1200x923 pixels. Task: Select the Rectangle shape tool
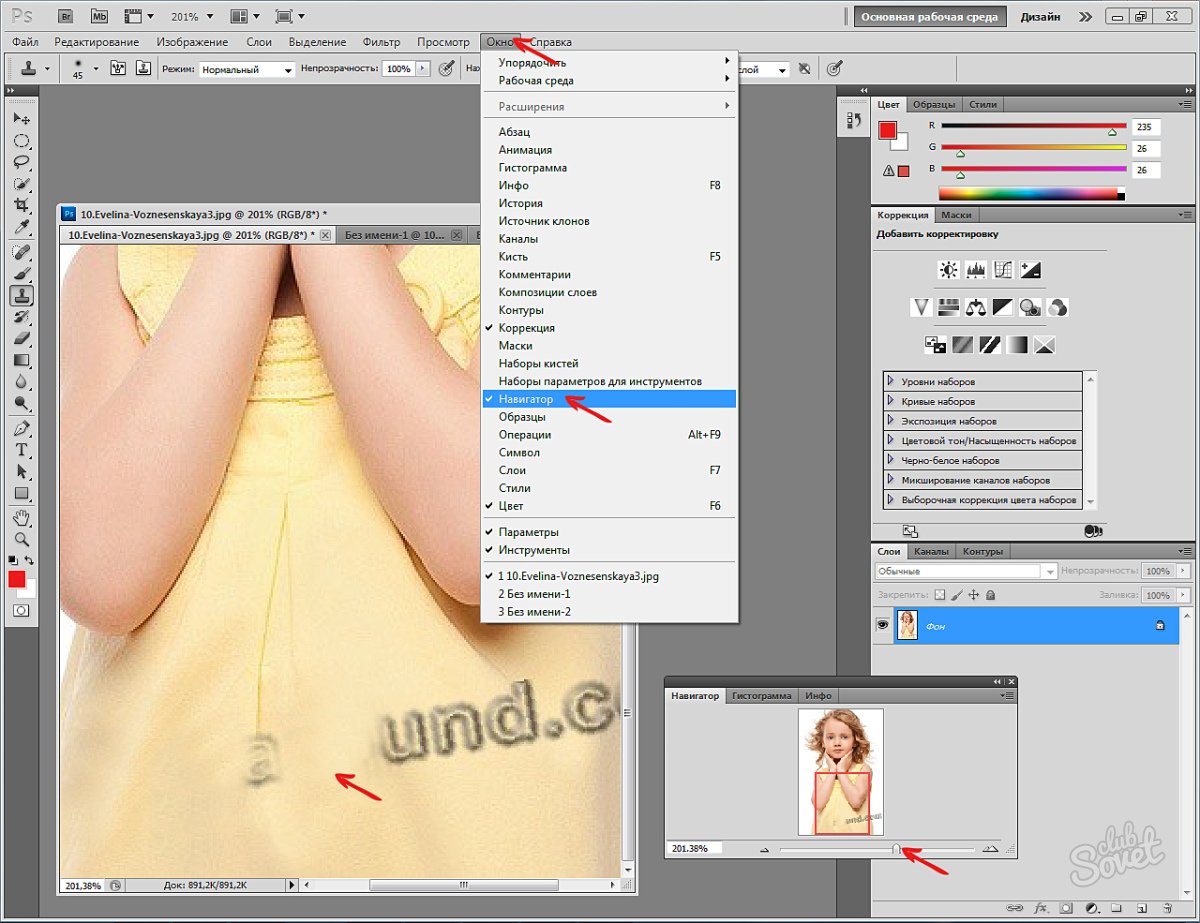pyautogui.click(x=21, y=493)
